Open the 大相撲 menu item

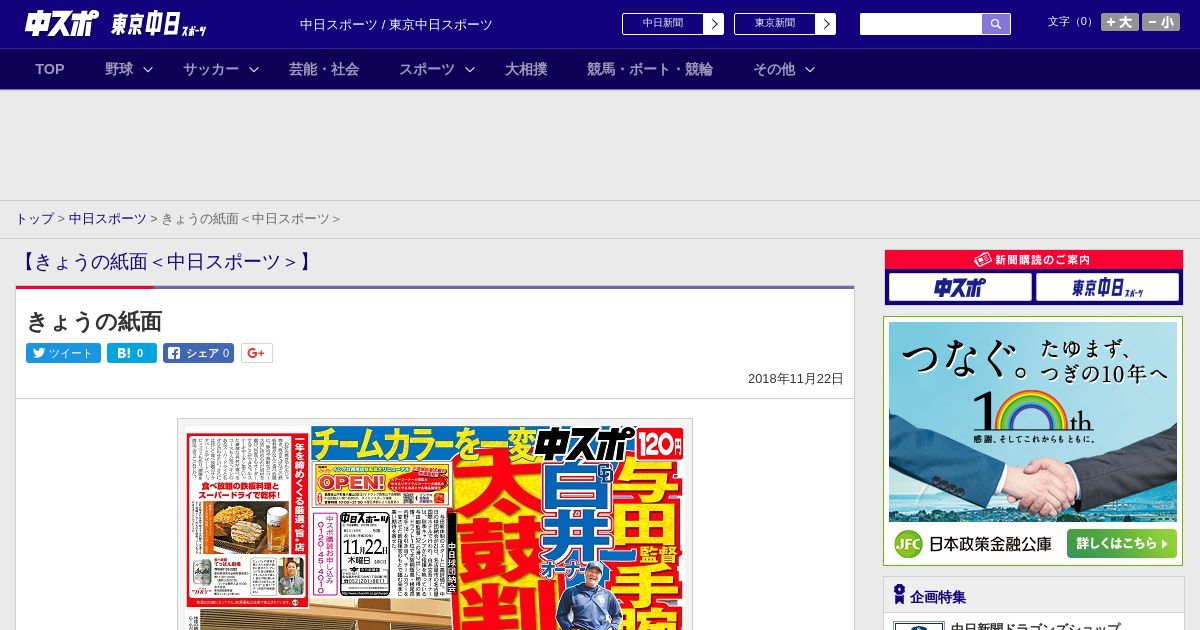click(526, 69)
